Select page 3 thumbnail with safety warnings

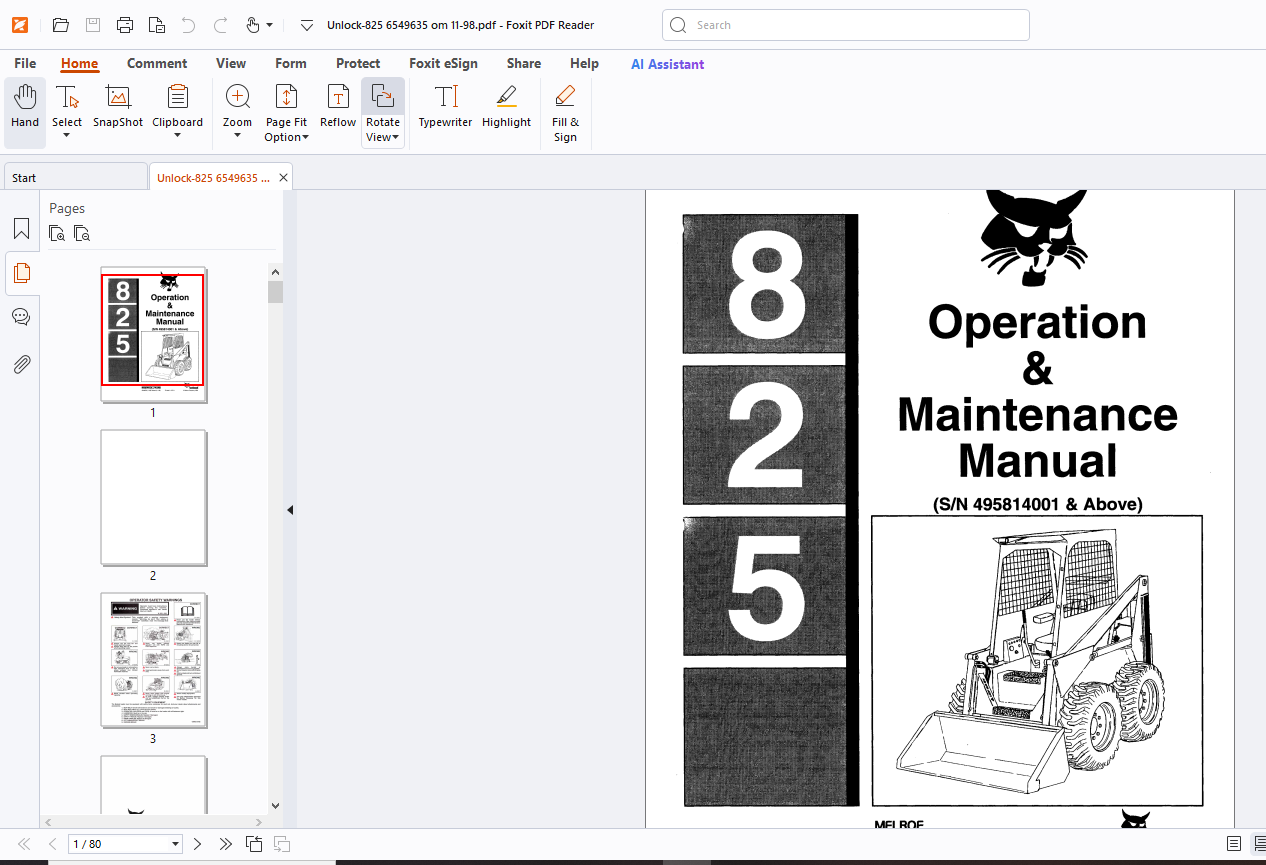click(x=153, y=660)
